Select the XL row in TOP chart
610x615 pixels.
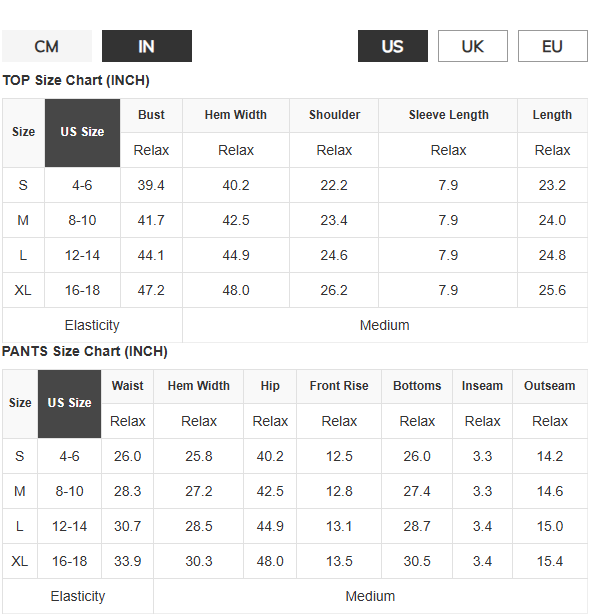point(295,290)
